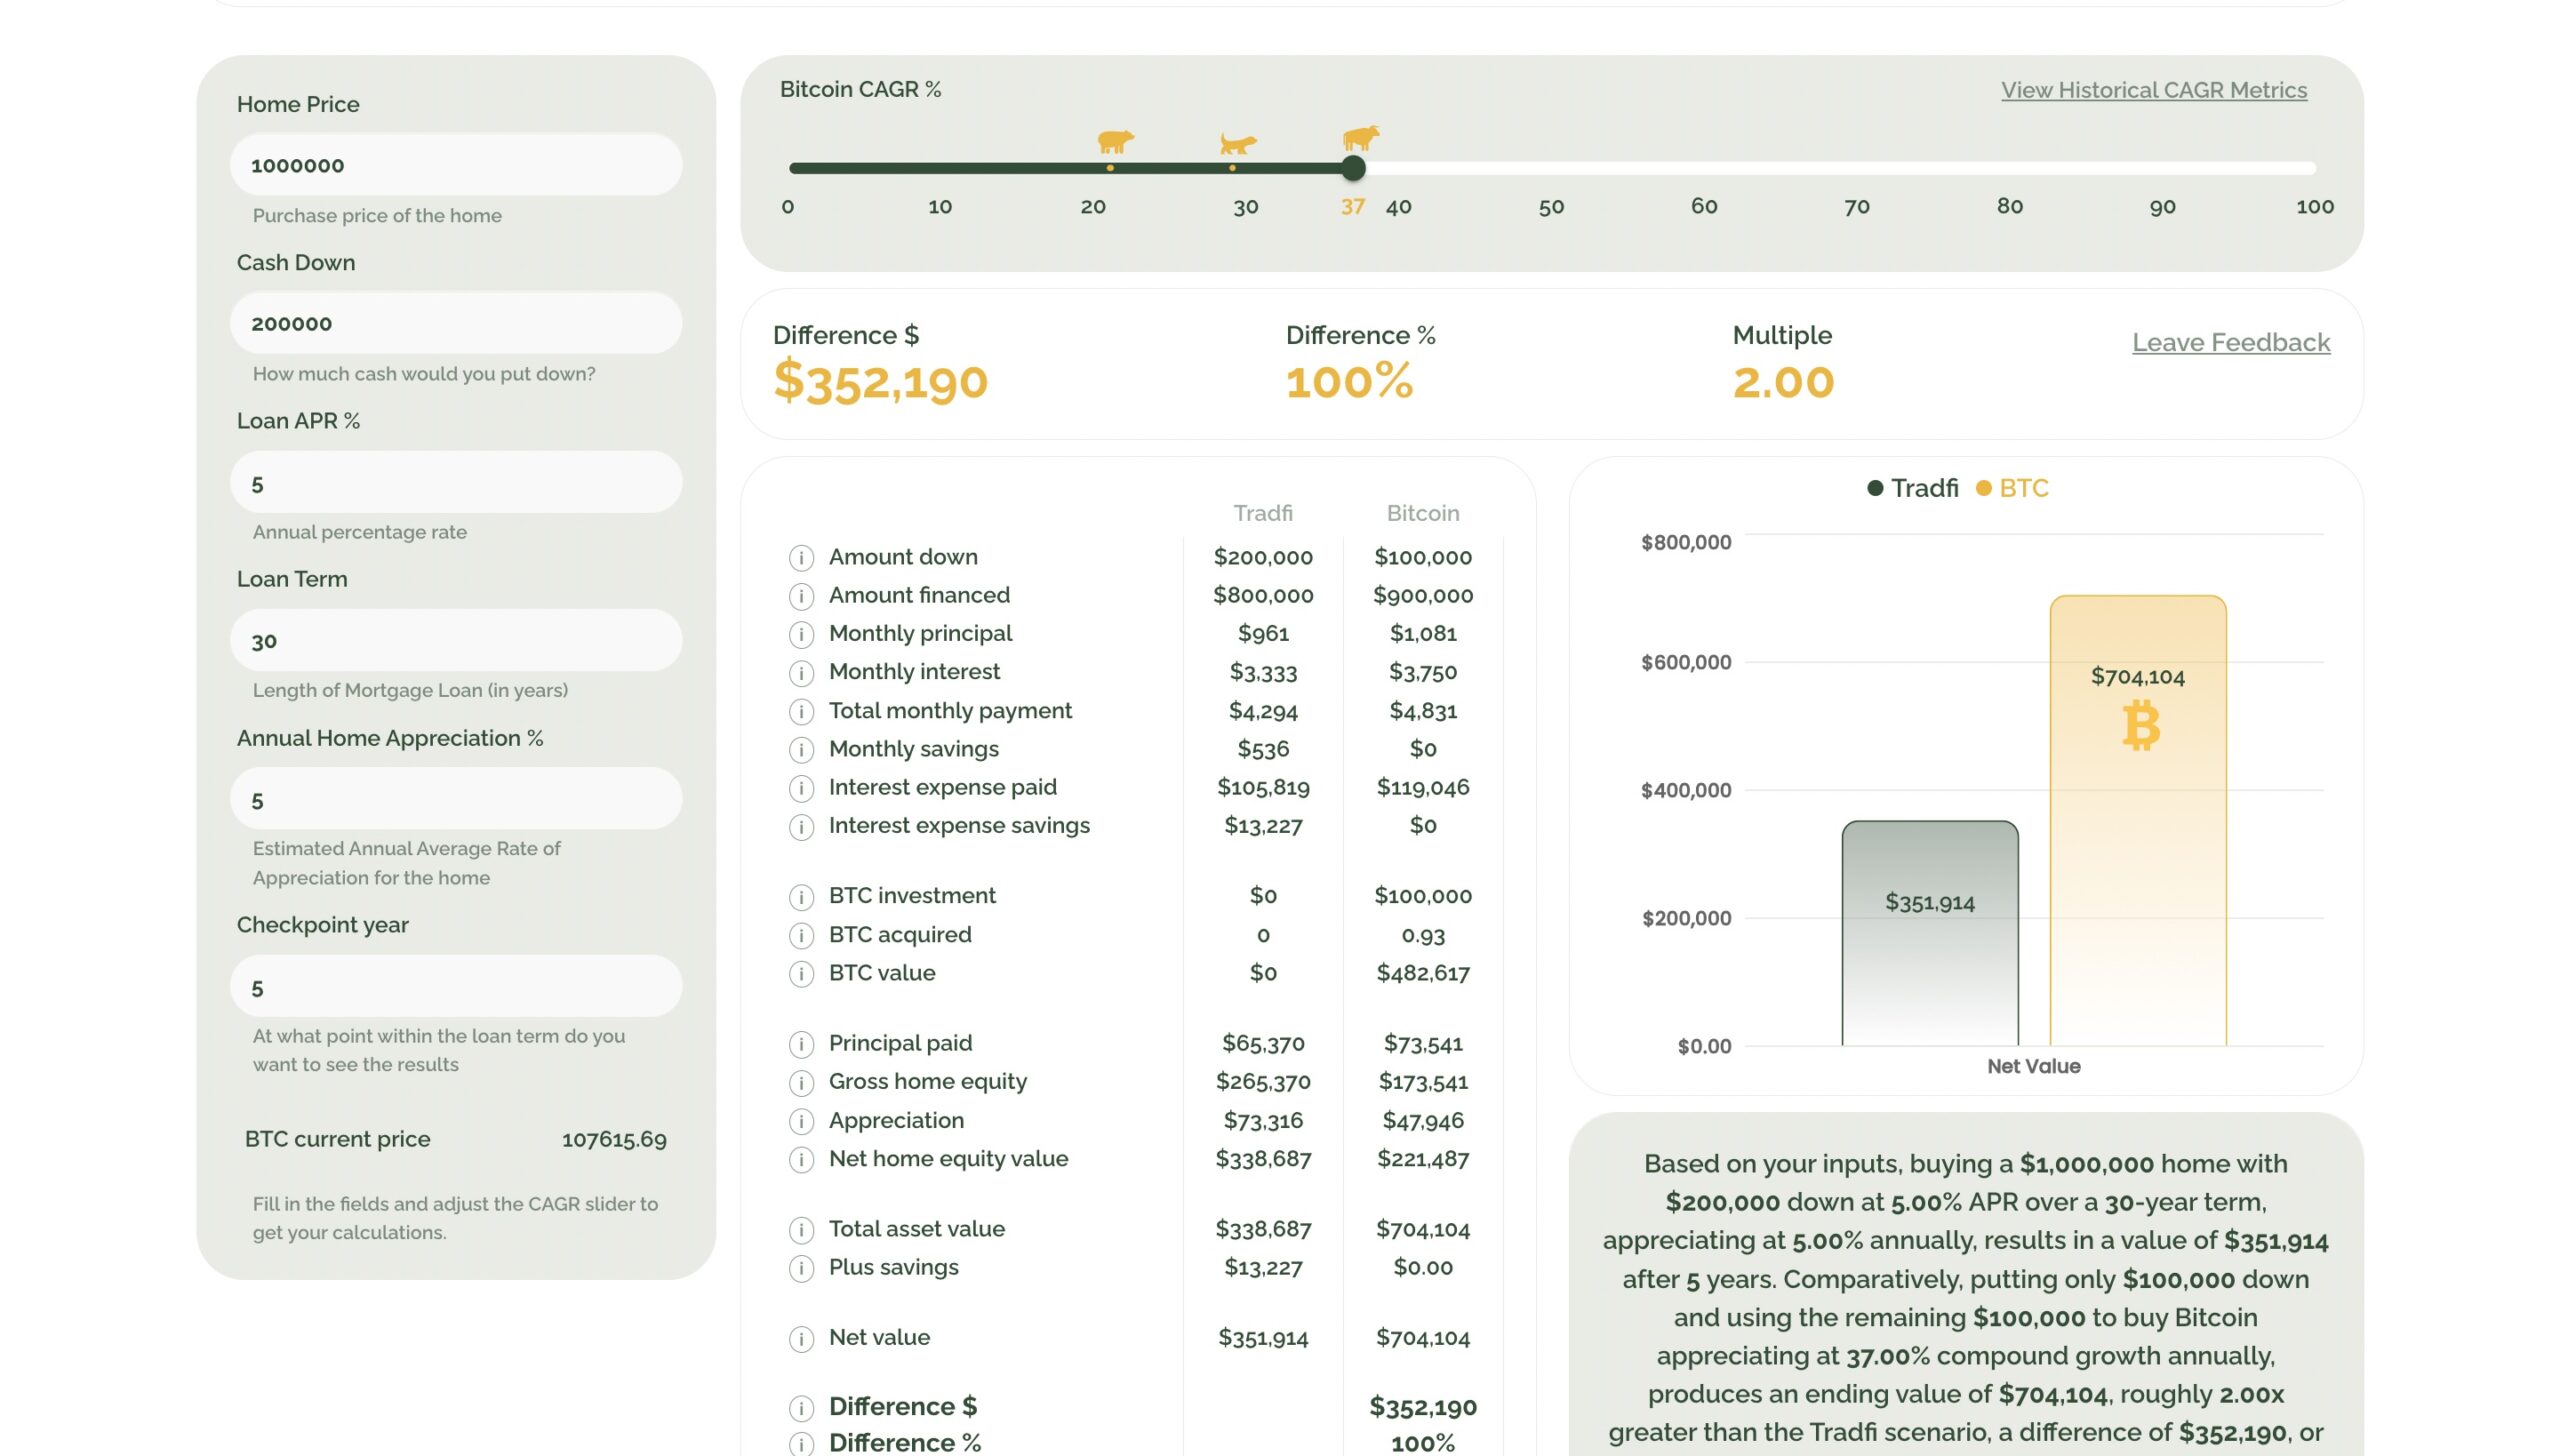The height and width of the screenshot is (1456, 2560).
Task: Click the BTC current price value 107615.69
Action: (x=614, y=1139)
